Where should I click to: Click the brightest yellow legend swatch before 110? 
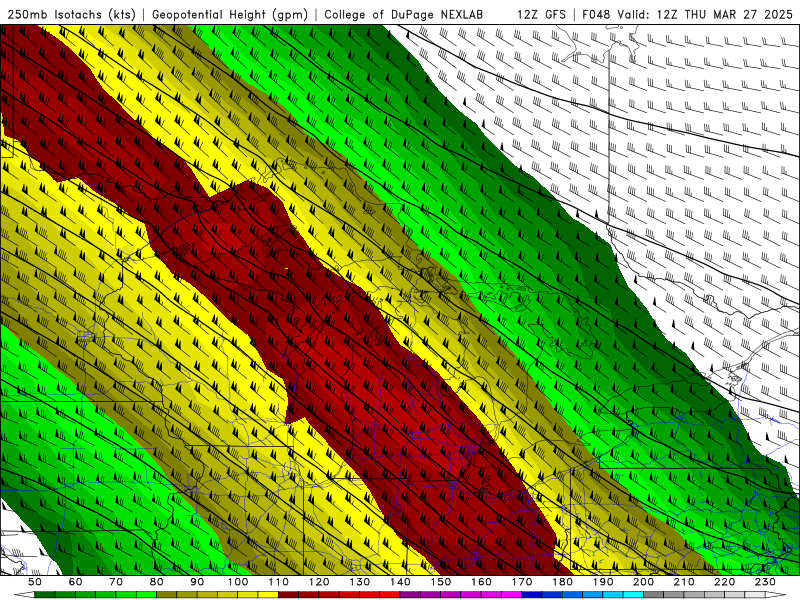[268, 594]
